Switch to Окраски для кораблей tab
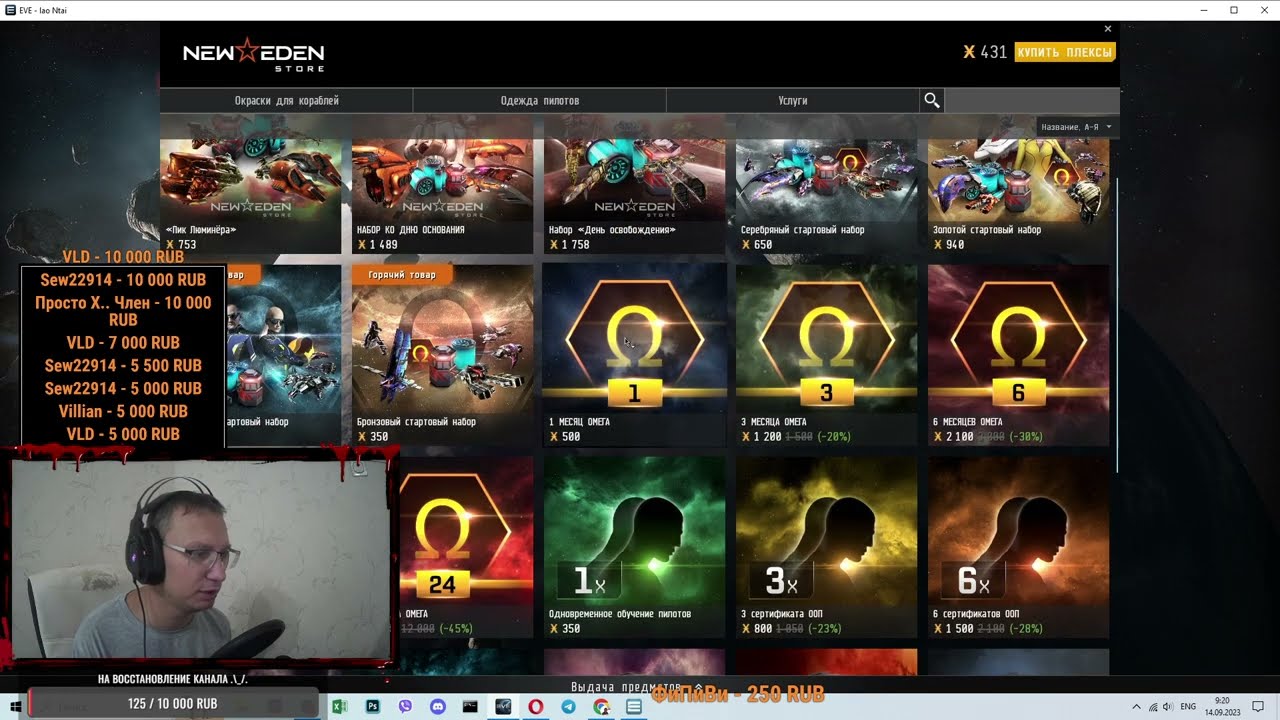Image resolution: width=1280 pixels, height=720 pixels. [286, 100]
